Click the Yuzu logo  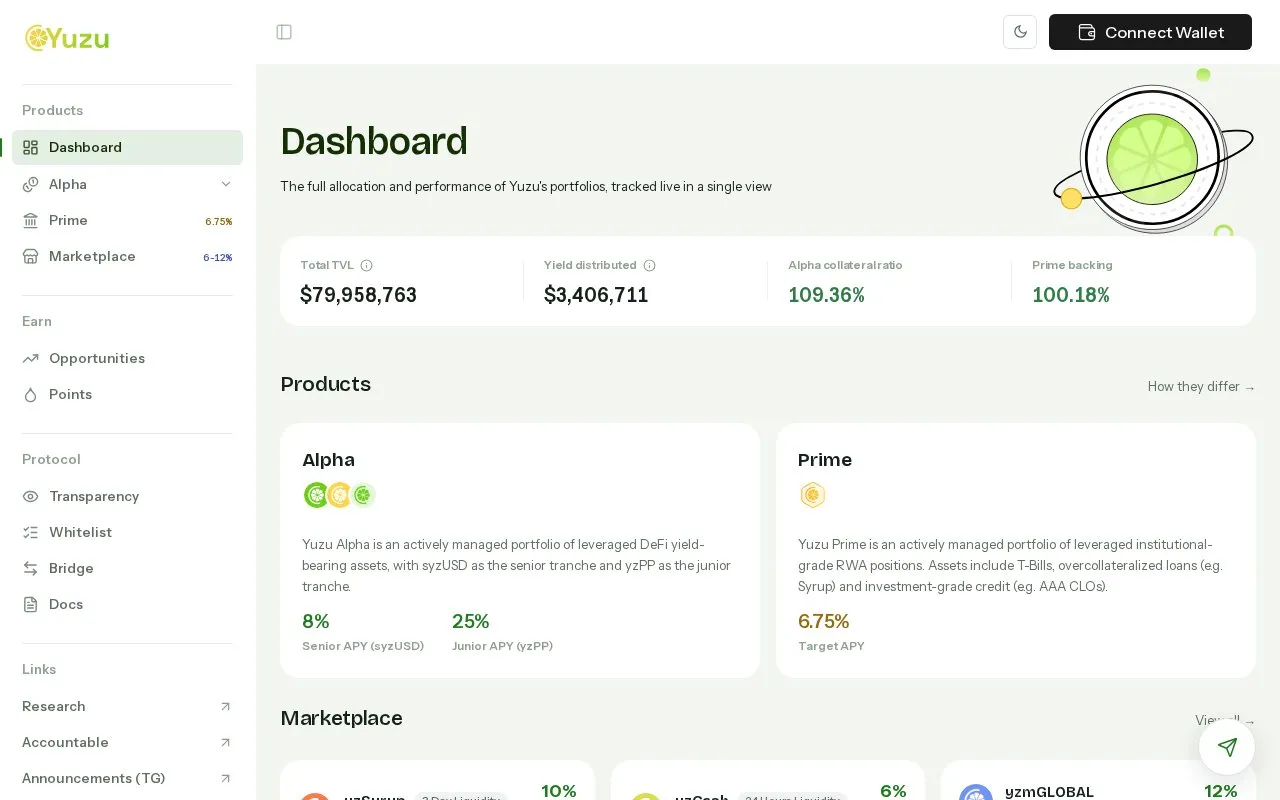click(x=67, y=38)
